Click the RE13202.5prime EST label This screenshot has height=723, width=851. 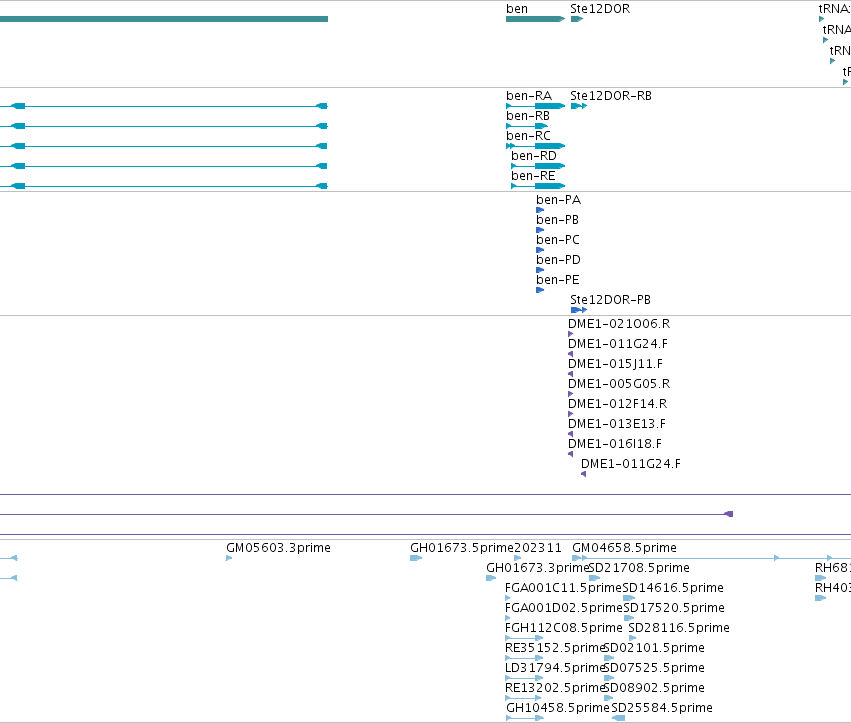coord(554,688)
